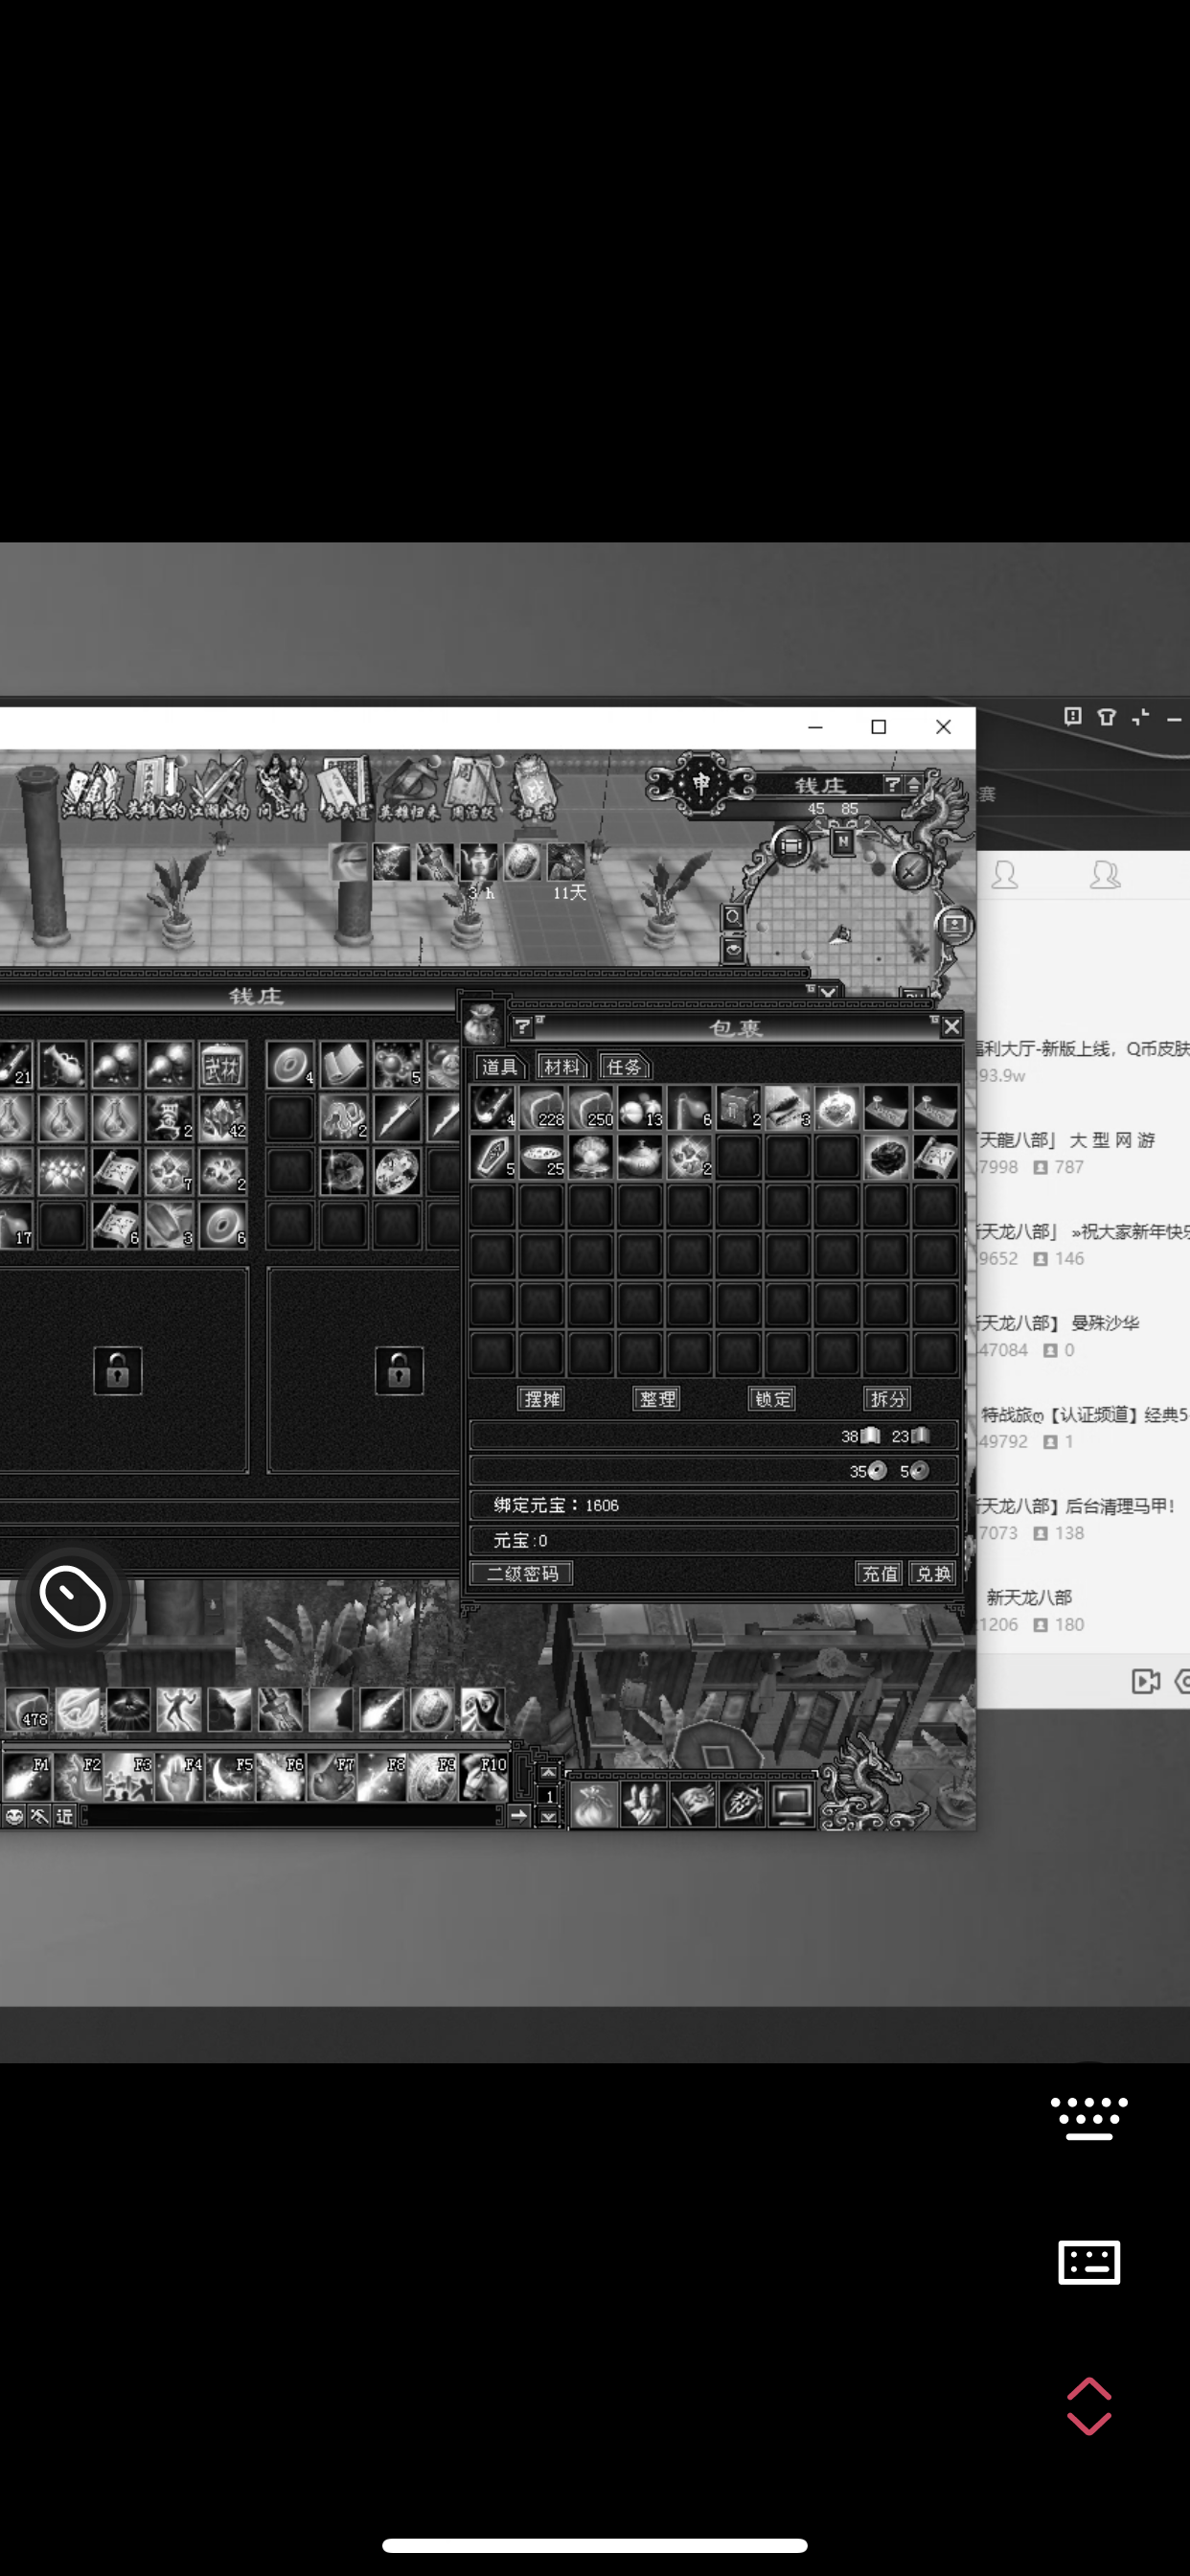
Task: Select the coin item with count 4 in 钱庄
Action: pyautogui.click(x=290, y=1065)
